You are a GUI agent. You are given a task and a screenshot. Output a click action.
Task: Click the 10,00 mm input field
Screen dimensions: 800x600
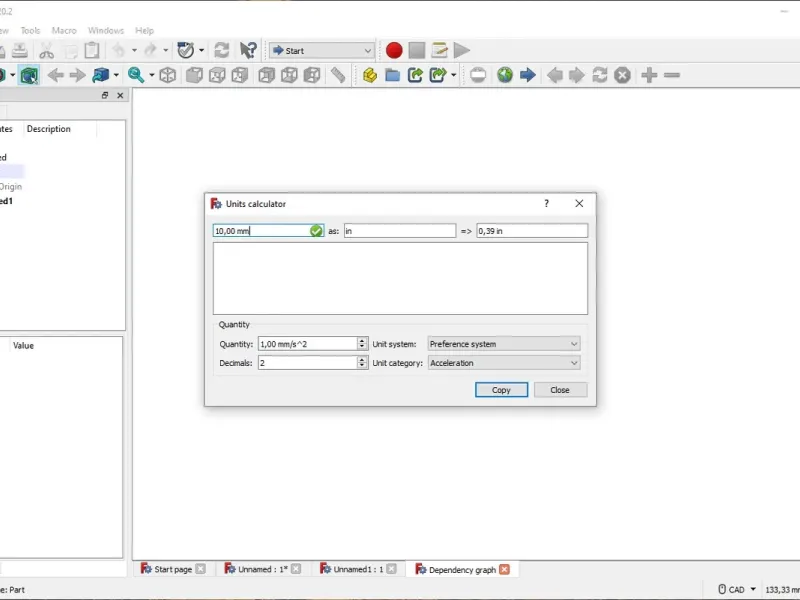pyautogui.click(x=268, y=231)
